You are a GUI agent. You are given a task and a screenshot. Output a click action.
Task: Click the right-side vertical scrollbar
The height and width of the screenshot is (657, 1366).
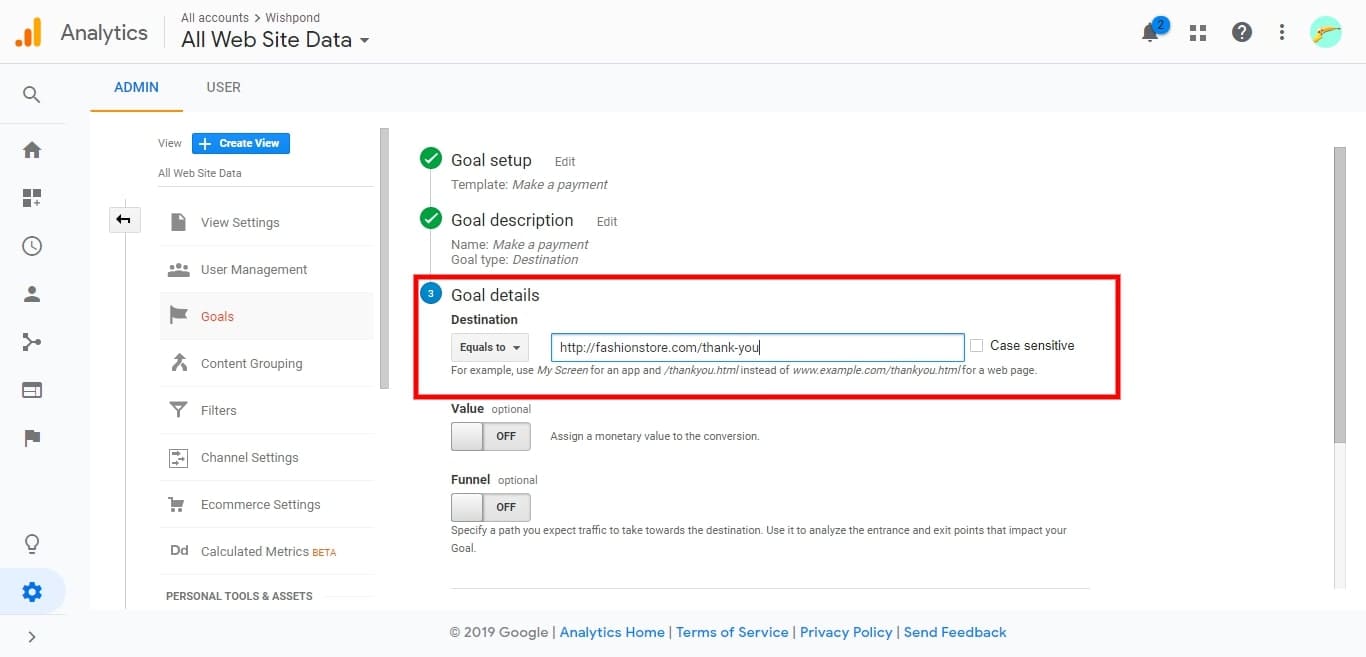(1340, 300)
